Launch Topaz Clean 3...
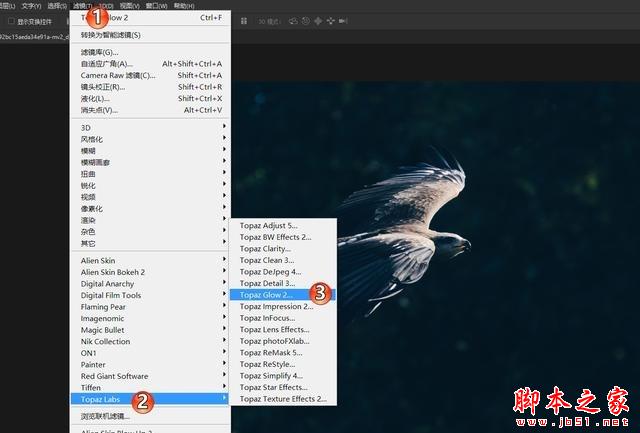The height and width of the screenshot is (433, 640). (x=283, y=260)
